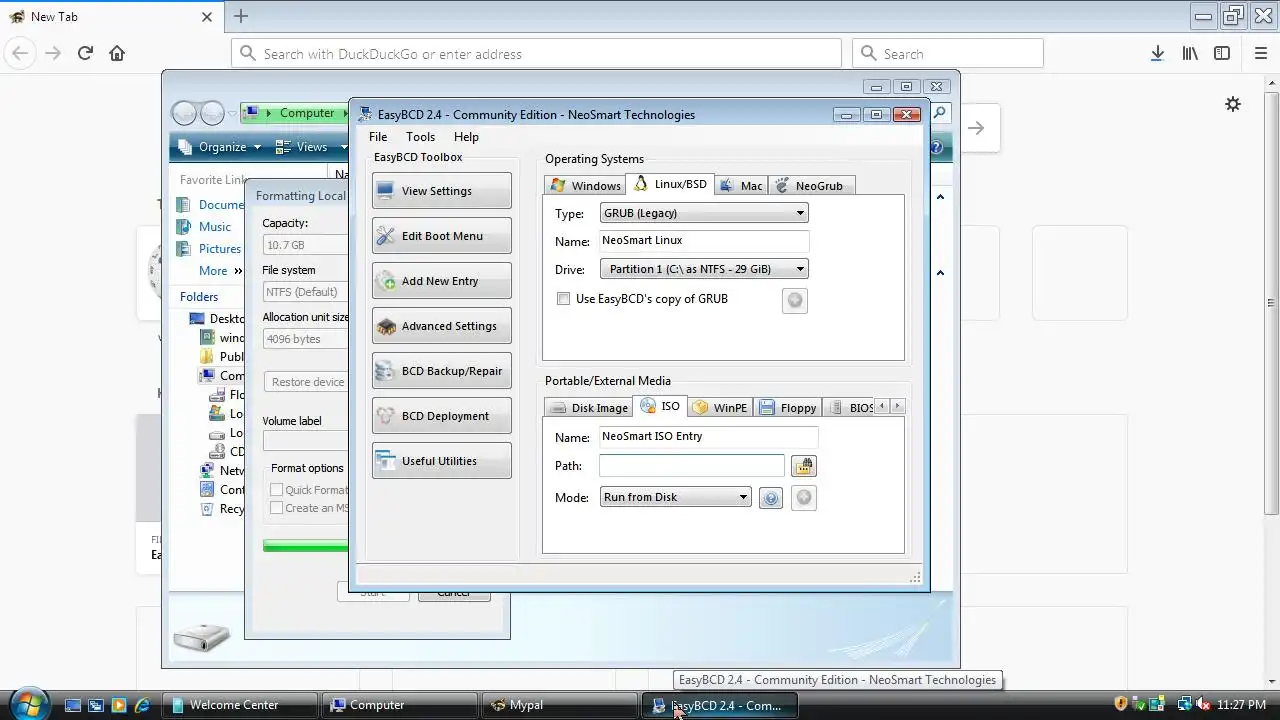Switch to Welcome Center taskbar button
The height and width of the screenshot is (720, 1280).
[x=240, y=705]
